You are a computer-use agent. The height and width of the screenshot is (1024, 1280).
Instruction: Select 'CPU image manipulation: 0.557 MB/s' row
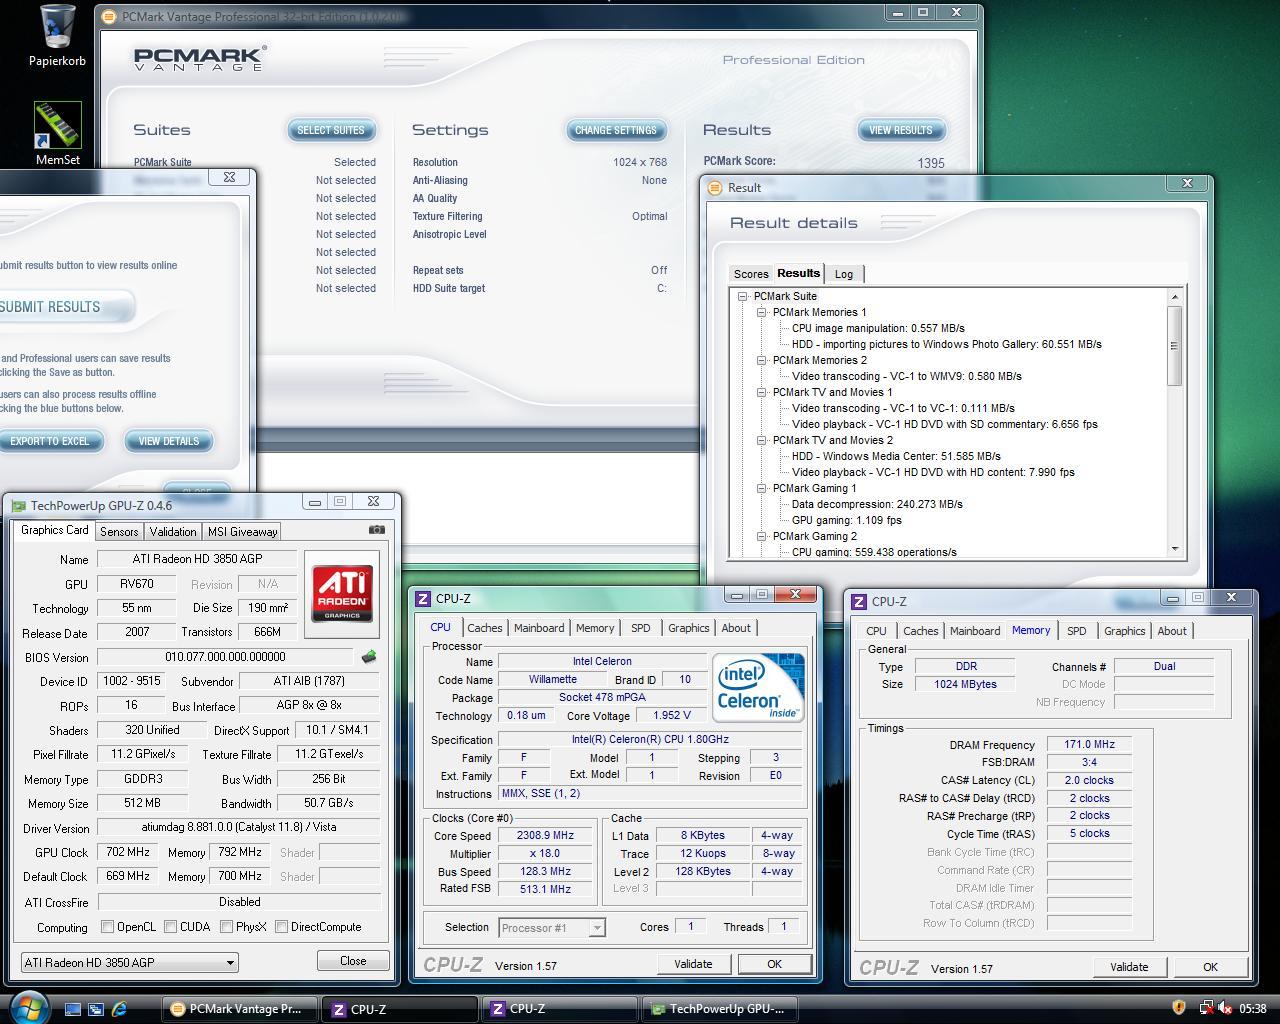[878, 328]
